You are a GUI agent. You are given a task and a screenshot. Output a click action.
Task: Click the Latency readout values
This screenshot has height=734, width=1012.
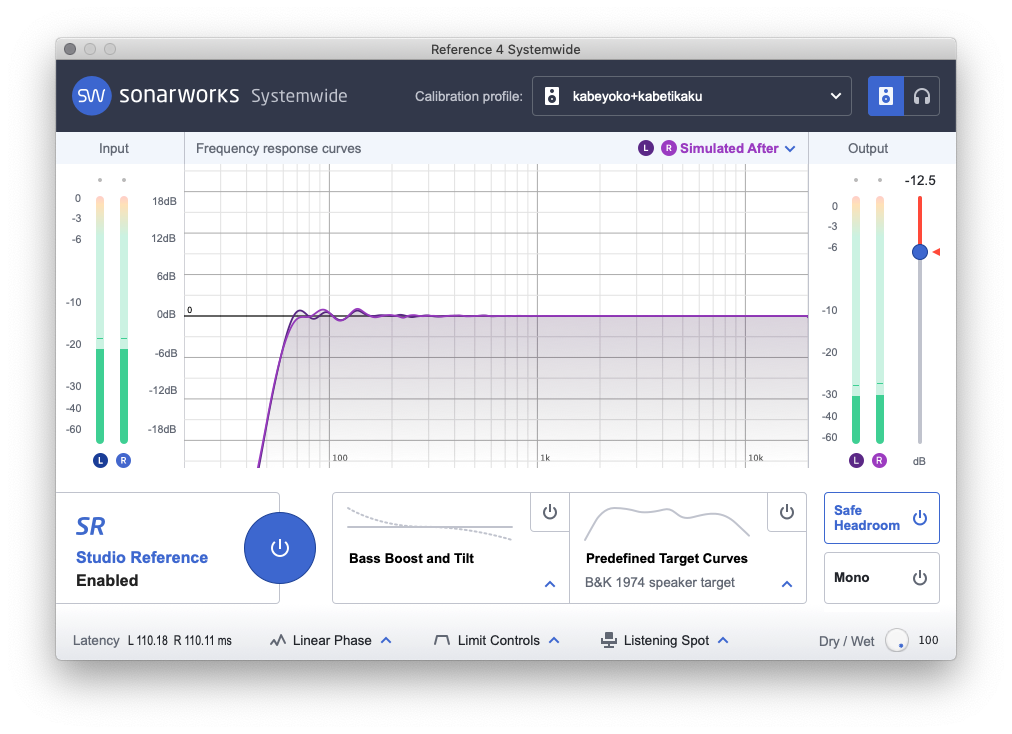(x=179, y=640)
